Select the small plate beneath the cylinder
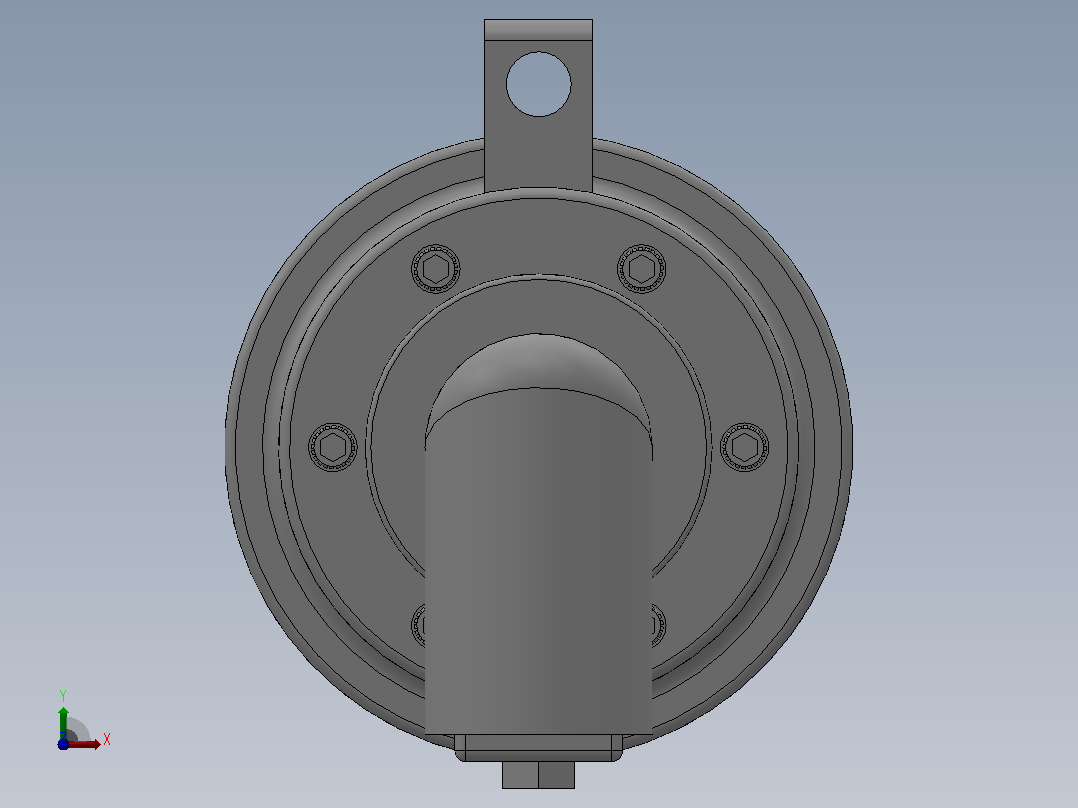The width and height of the screenshot is (1078, 808). [x=538, y=747]
